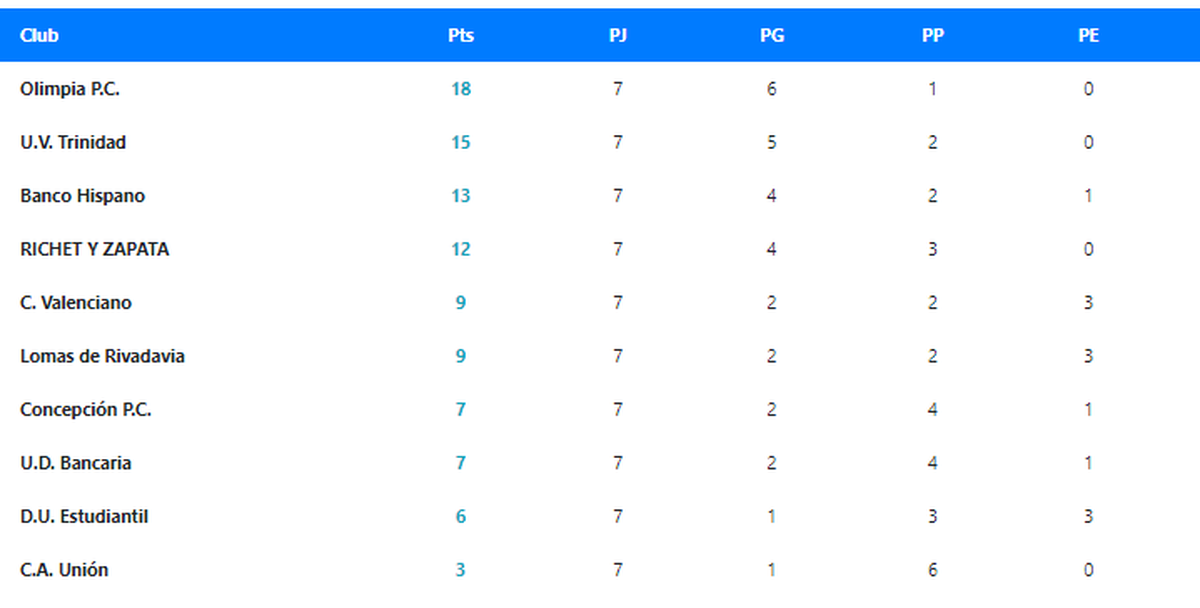Click the PJ column header
The height and width of the screenshot is (608, 1200).
618,35
